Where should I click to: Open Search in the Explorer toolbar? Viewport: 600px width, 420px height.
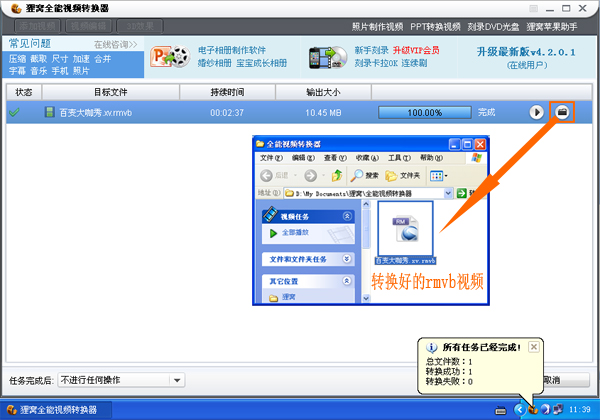(364, 176)
